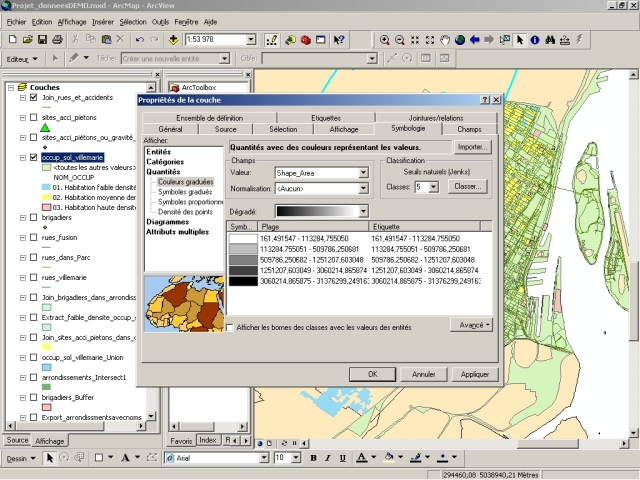Open the Valeur field dropdown
The height and width of the screenshot is (480, 640).
click(x=364, y=173)
